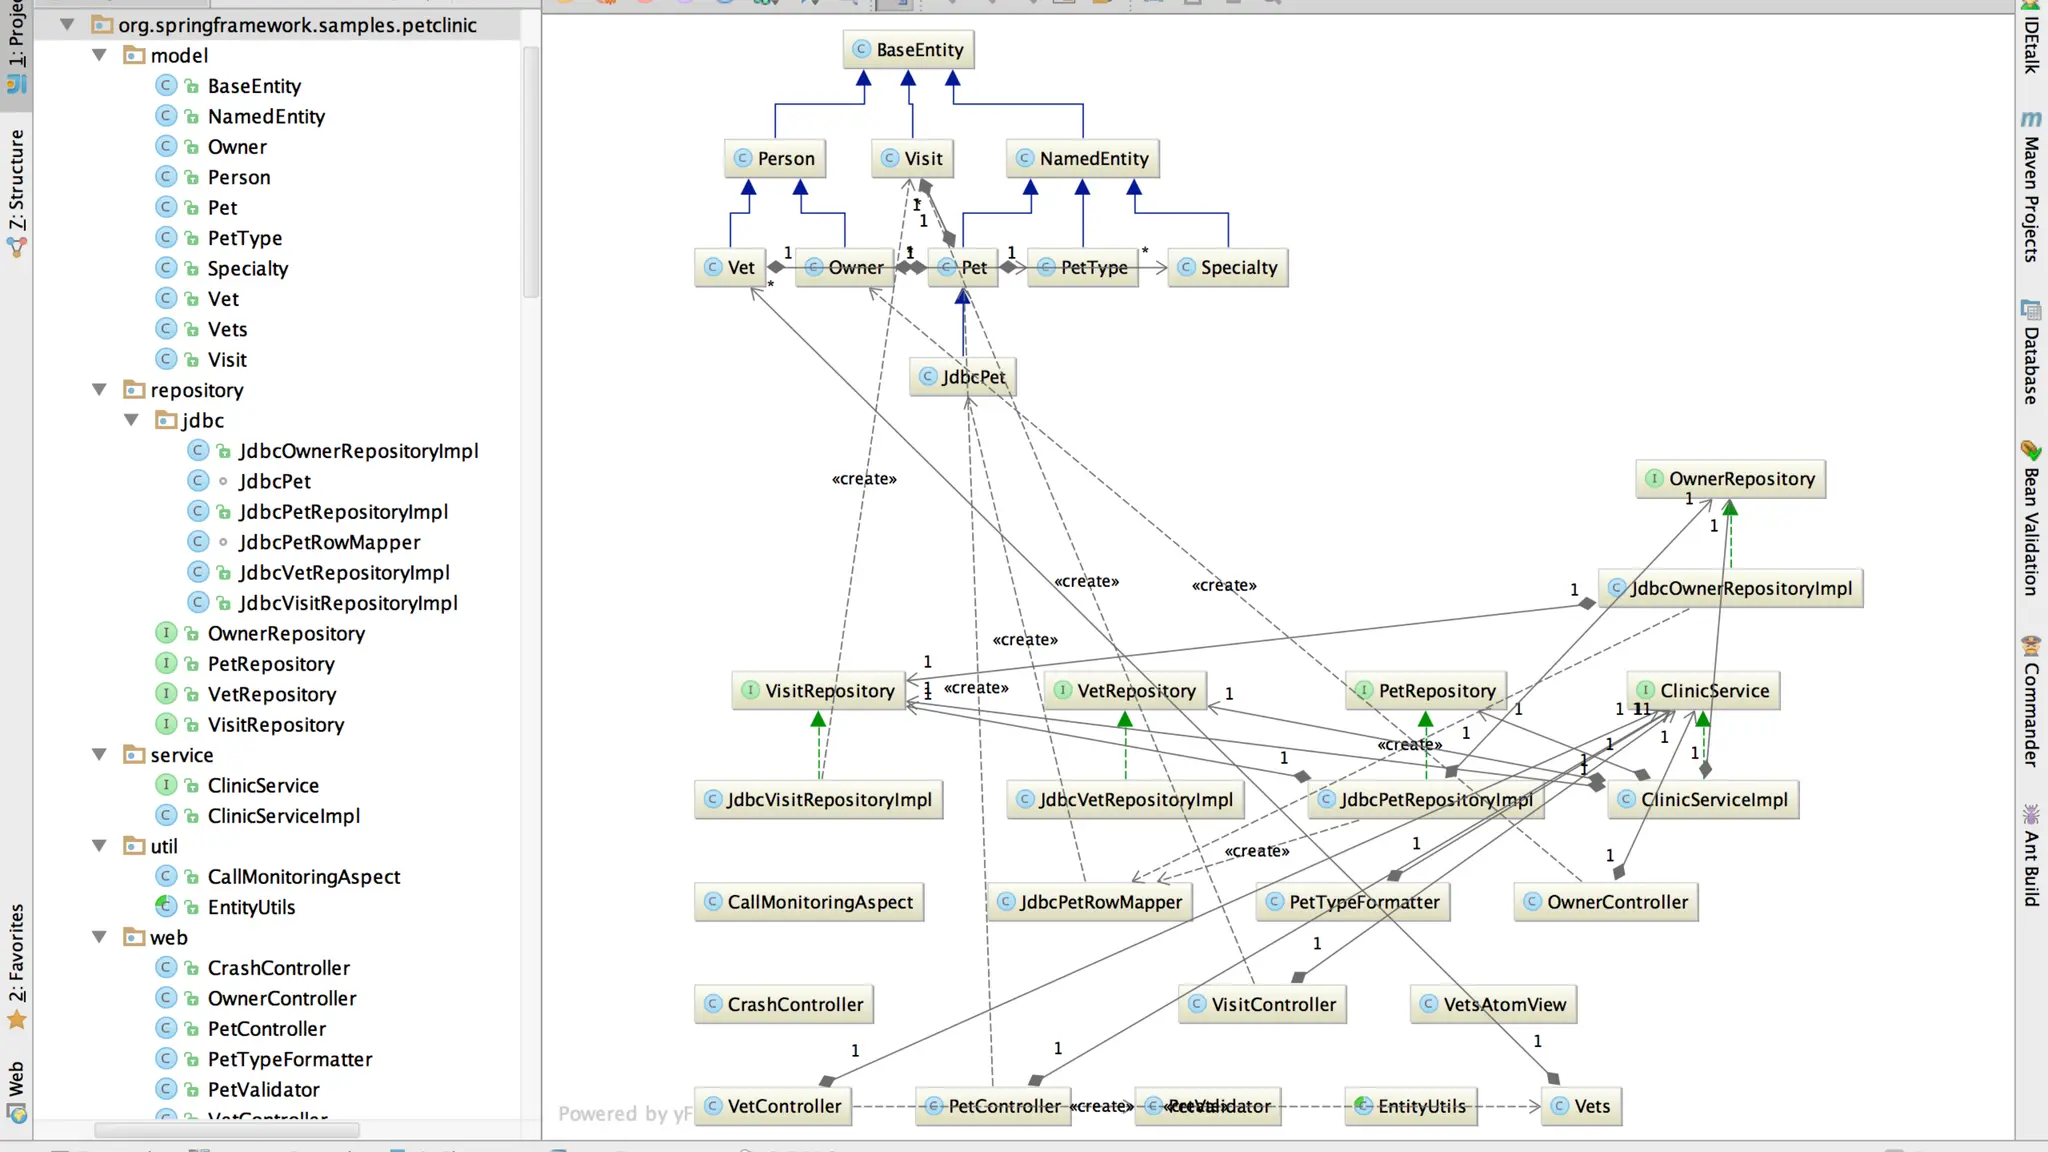Select JdbcPetRowMapper class in the project tree
This screenshot has width=2048, height=1152.
point(329,542)
